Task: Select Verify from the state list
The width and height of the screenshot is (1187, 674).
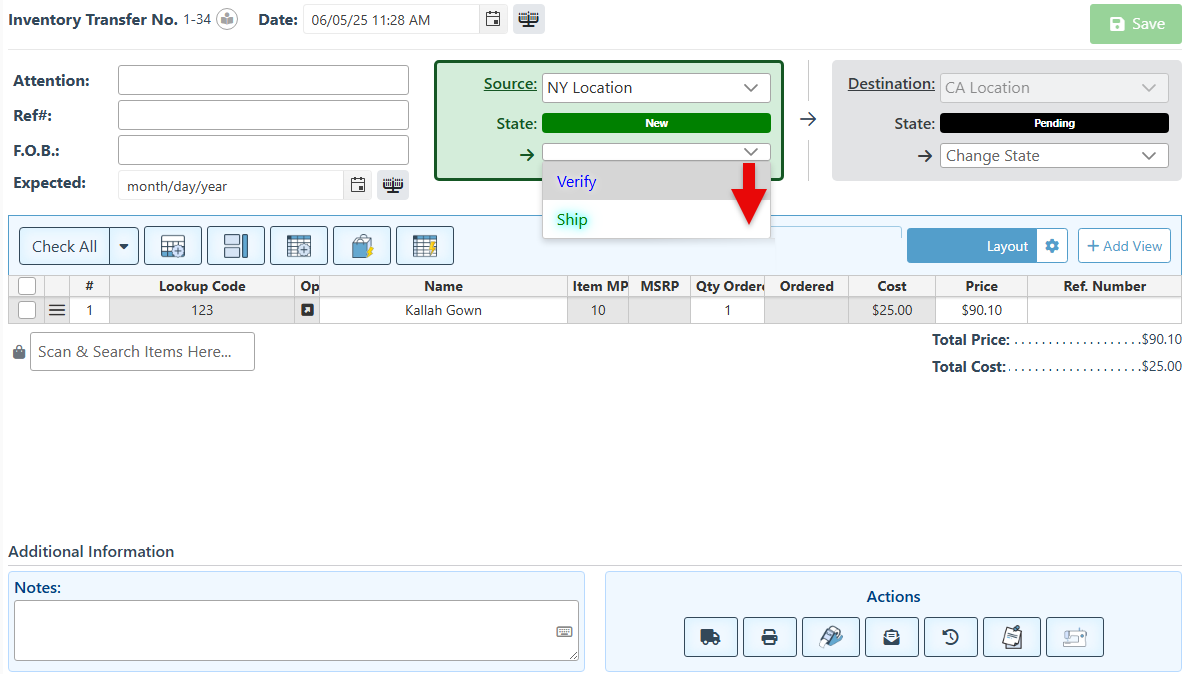Action: [577, 182]
